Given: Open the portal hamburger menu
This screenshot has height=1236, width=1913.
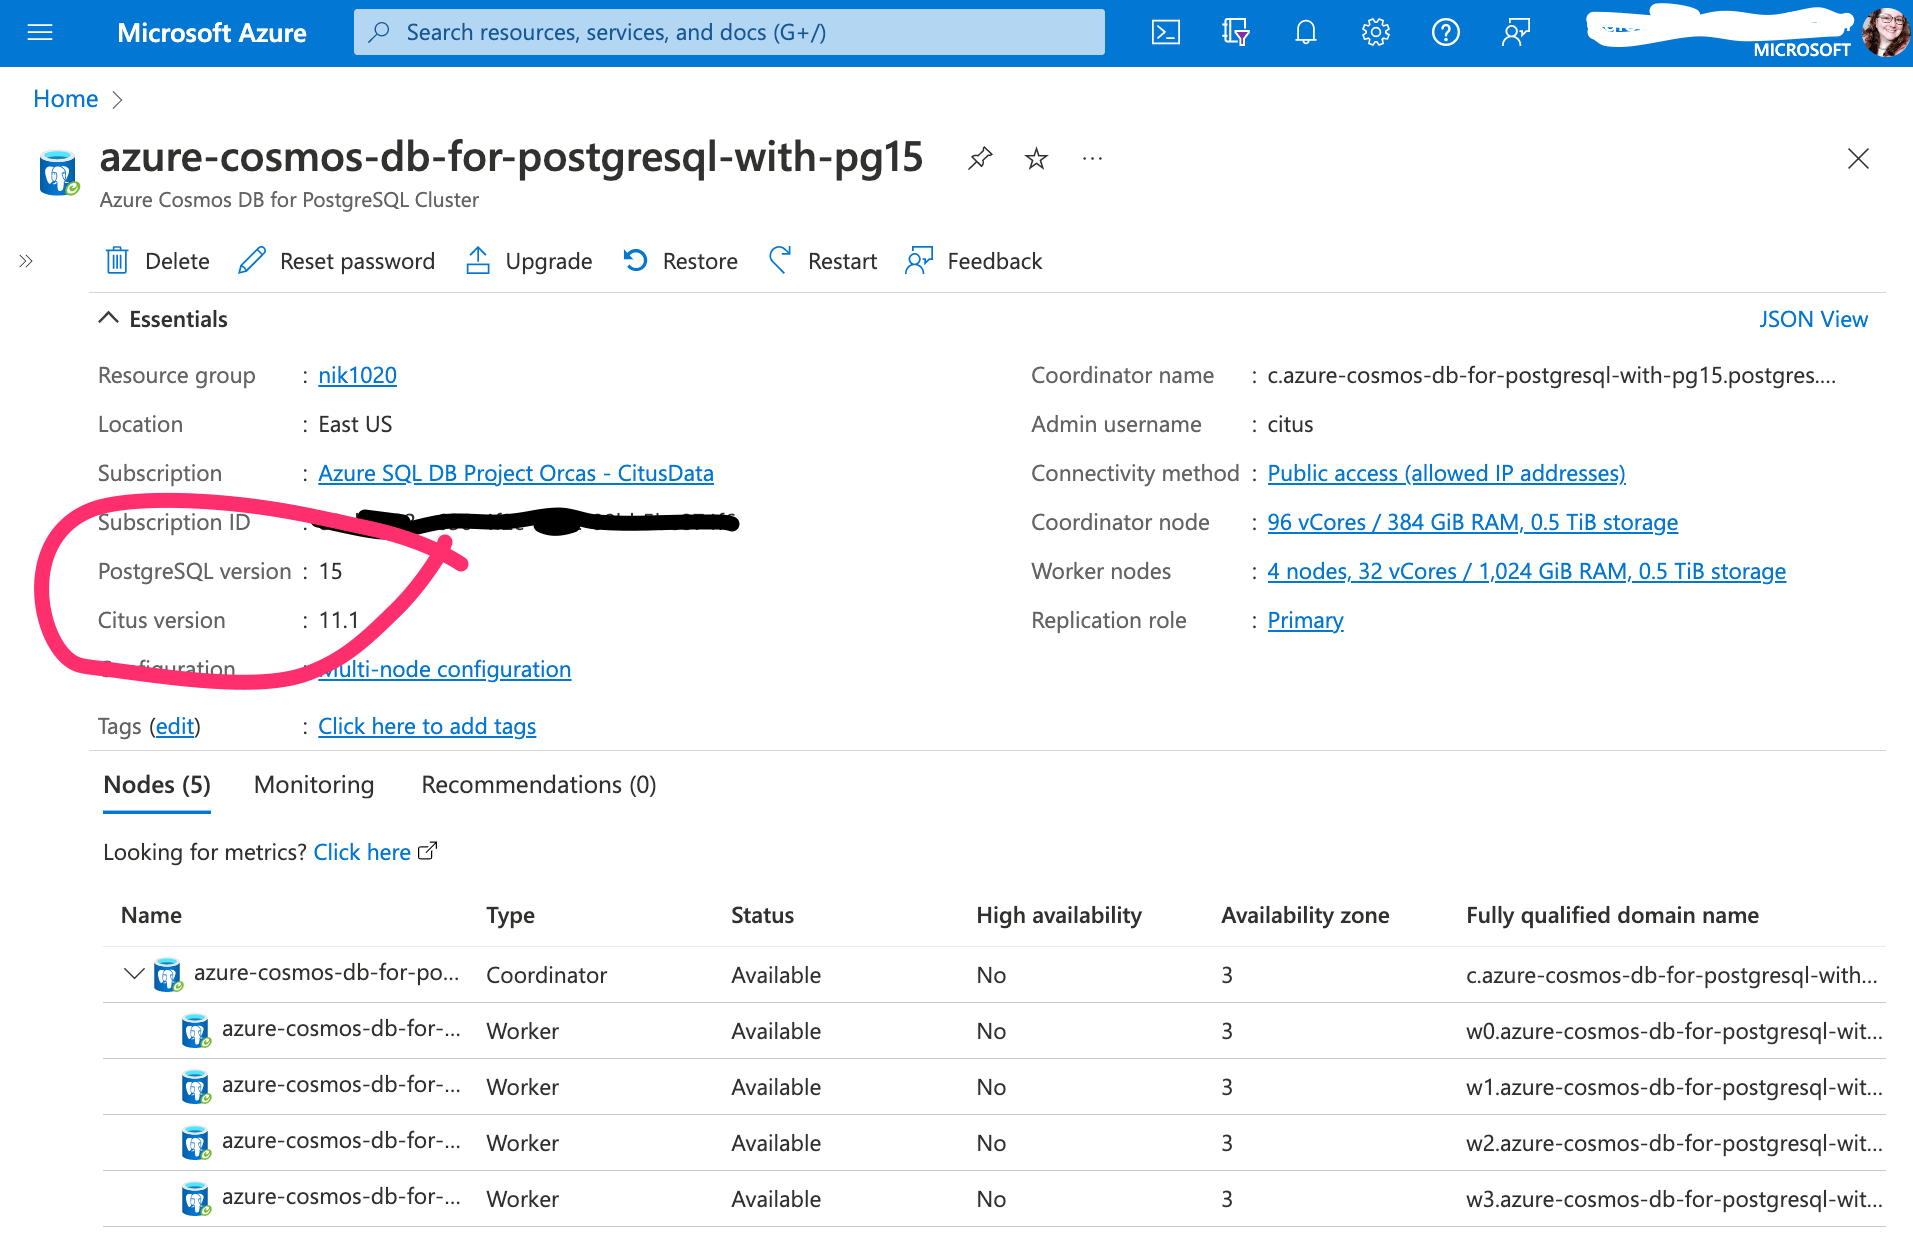Looking at the screenshot, I should (40, 32).
